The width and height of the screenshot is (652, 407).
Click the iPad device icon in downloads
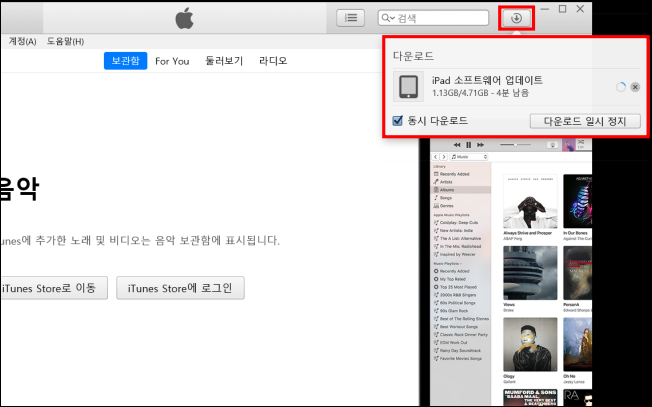pos(408,86)
